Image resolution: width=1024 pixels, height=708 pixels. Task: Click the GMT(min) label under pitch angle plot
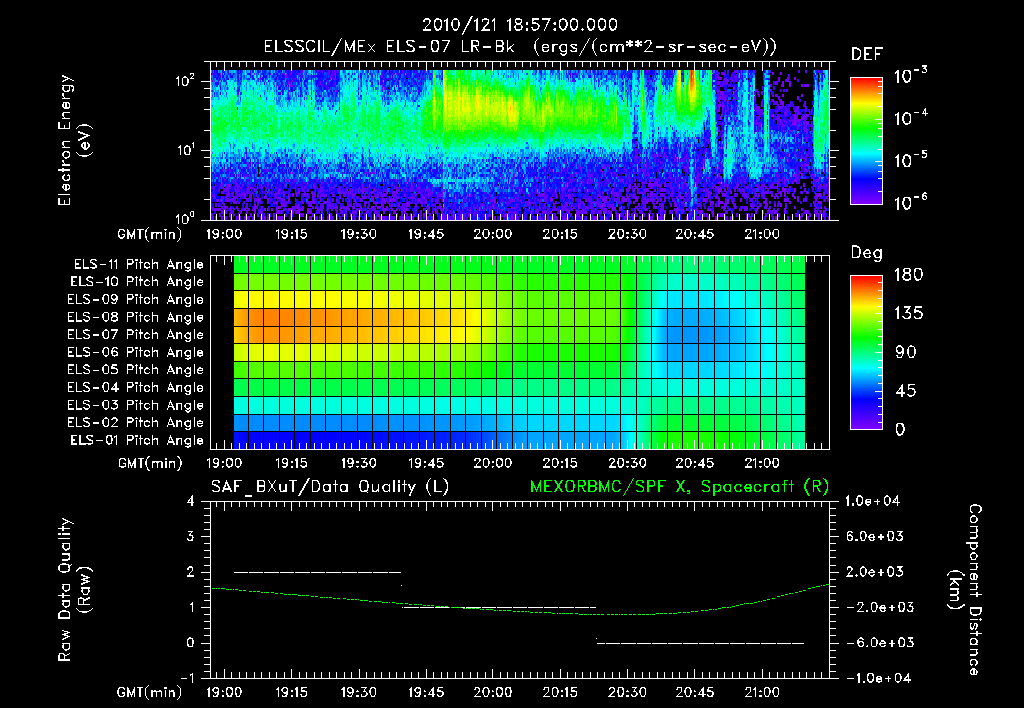click(x=150, y=463)
